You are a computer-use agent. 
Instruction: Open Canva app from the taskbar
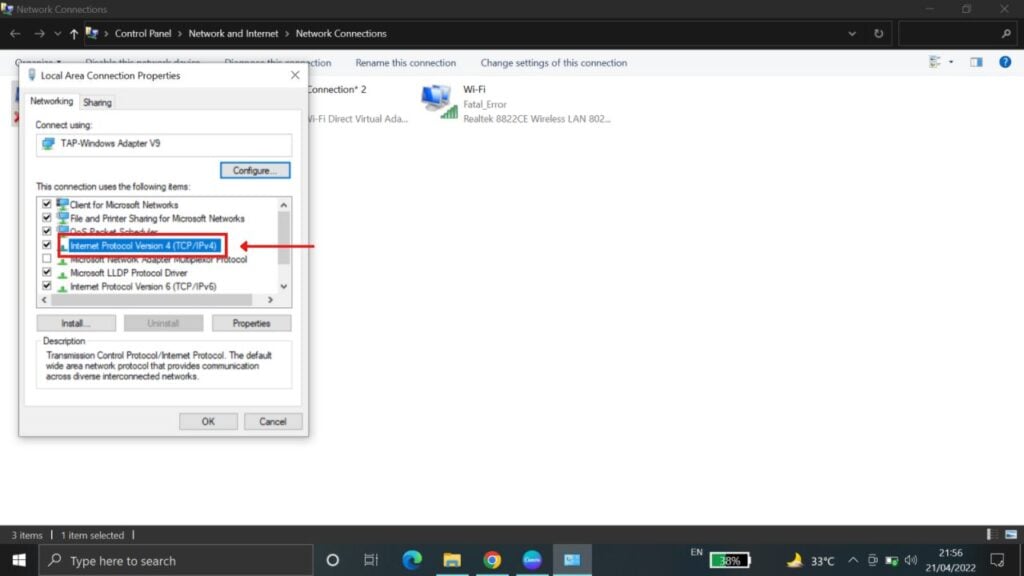click(532, 560)
